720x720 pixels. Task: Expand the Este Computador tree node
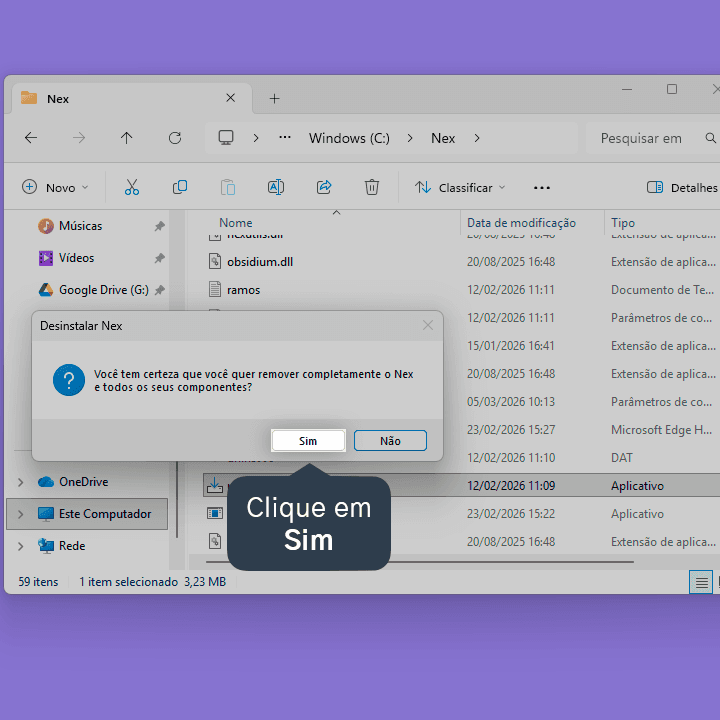20,514
